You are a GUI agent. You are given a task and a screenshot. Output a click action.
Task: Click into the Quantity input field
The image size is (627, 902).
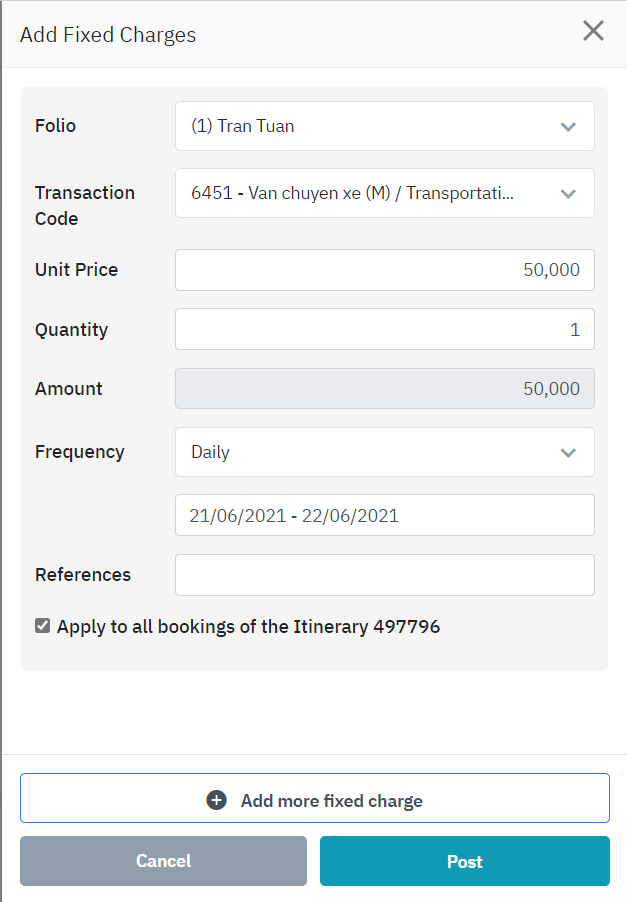384,330
